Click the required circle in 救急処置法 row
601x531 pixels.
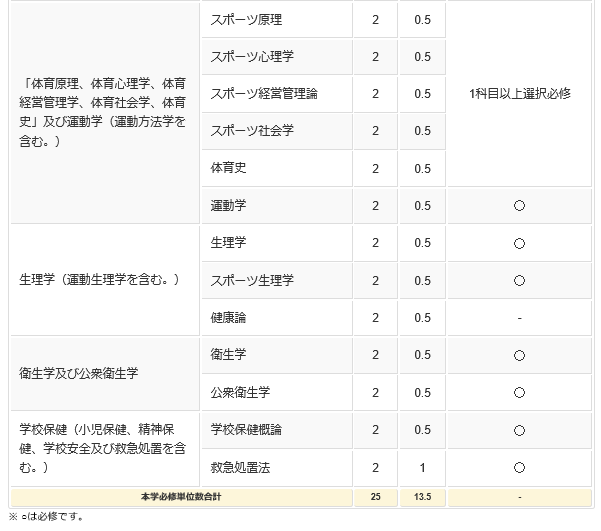pos(519,468)
